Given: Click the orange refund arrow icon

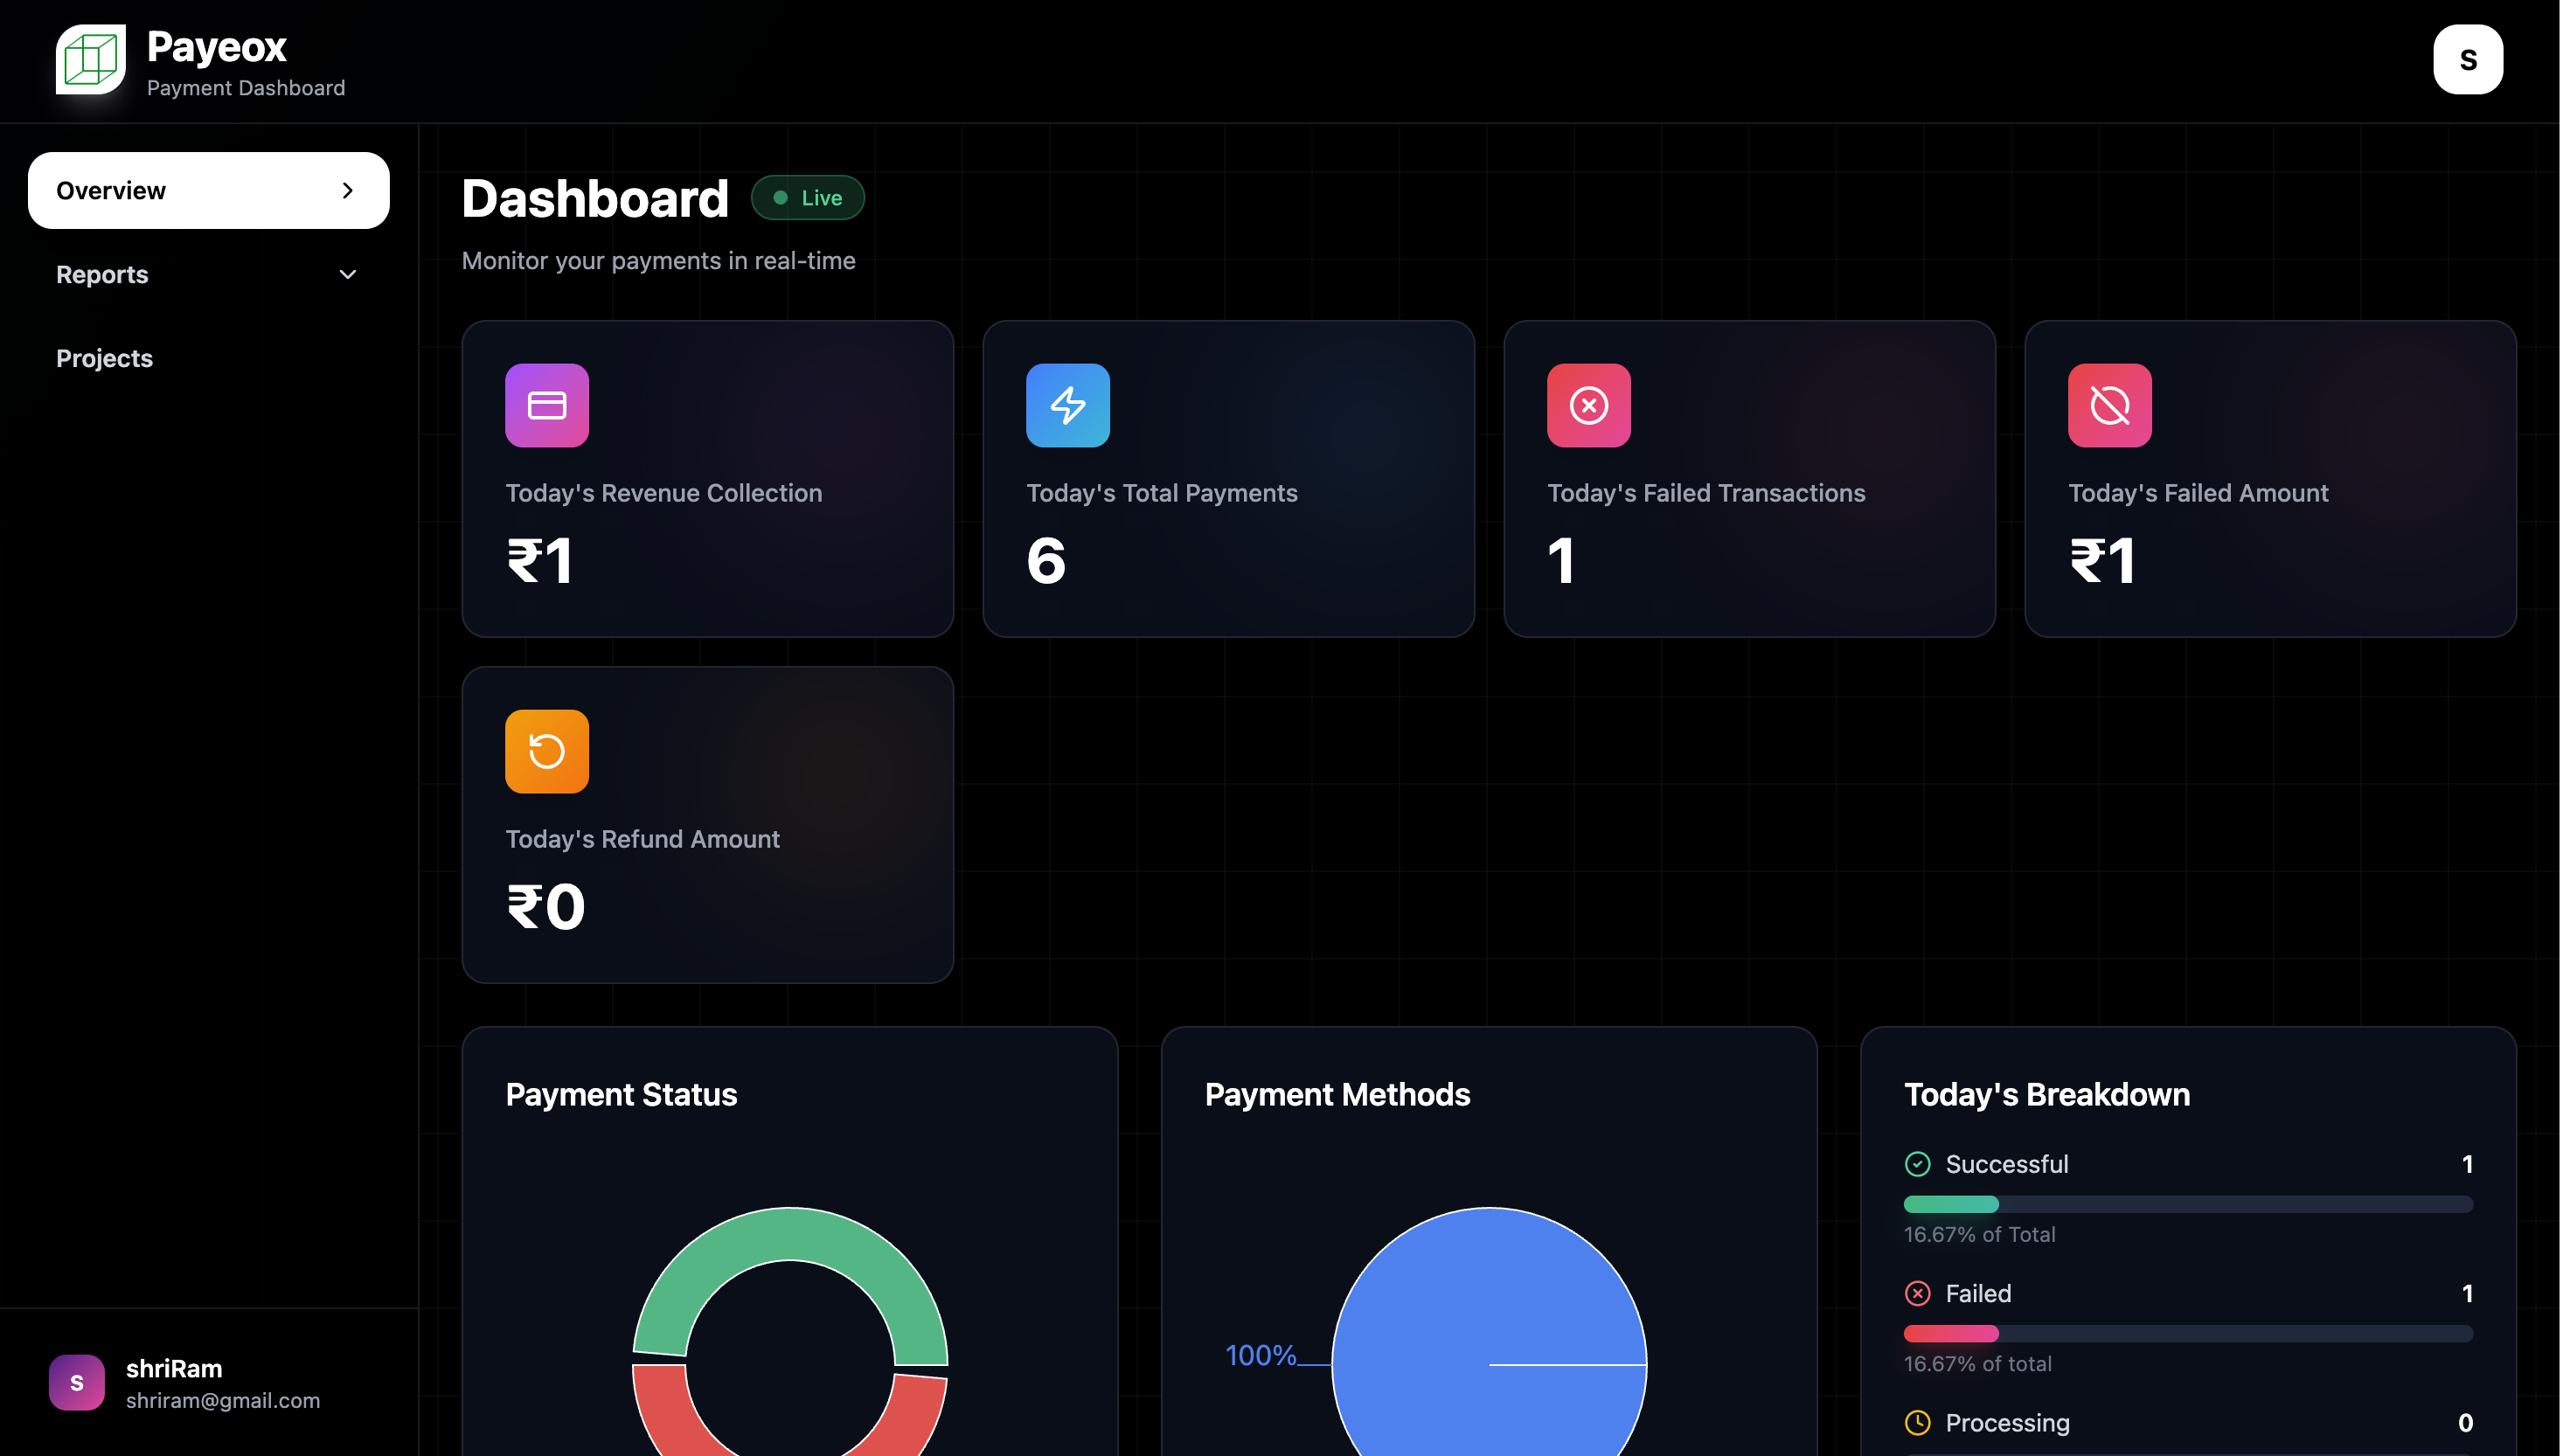Looking at the screenshot, I should [x=547, y=751].
